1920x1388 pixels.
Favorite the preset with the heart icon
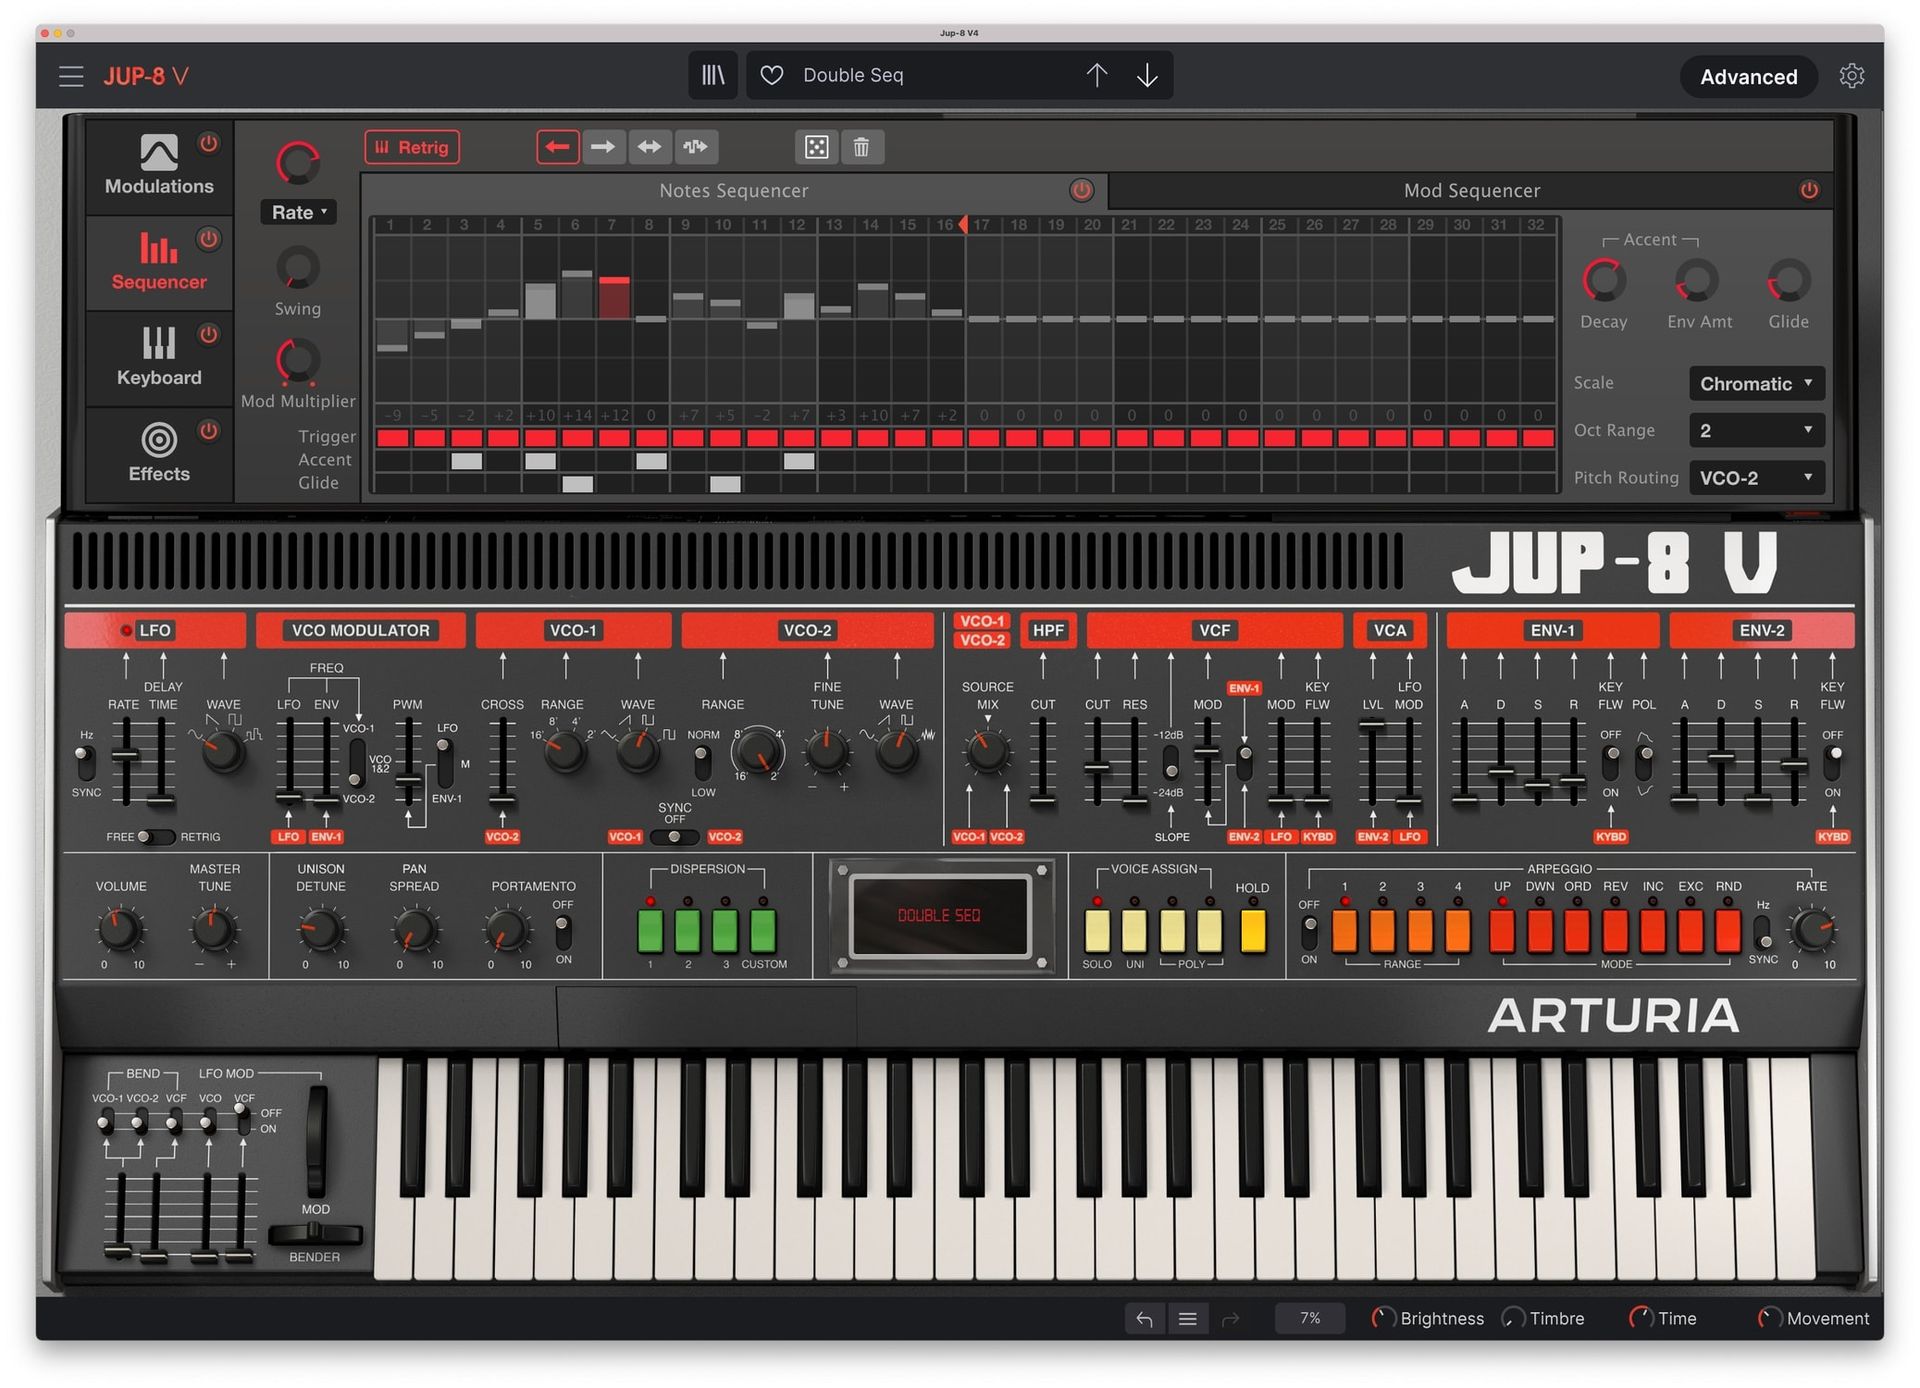coord(771,75)
